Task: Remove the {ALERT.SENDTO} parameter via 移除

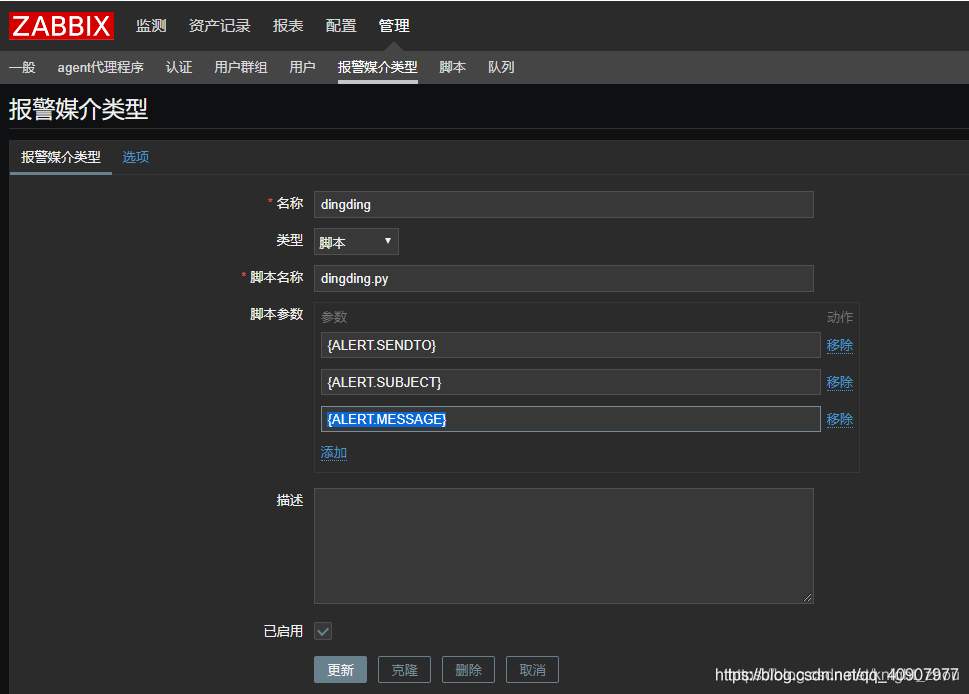Action: [840, 345]
